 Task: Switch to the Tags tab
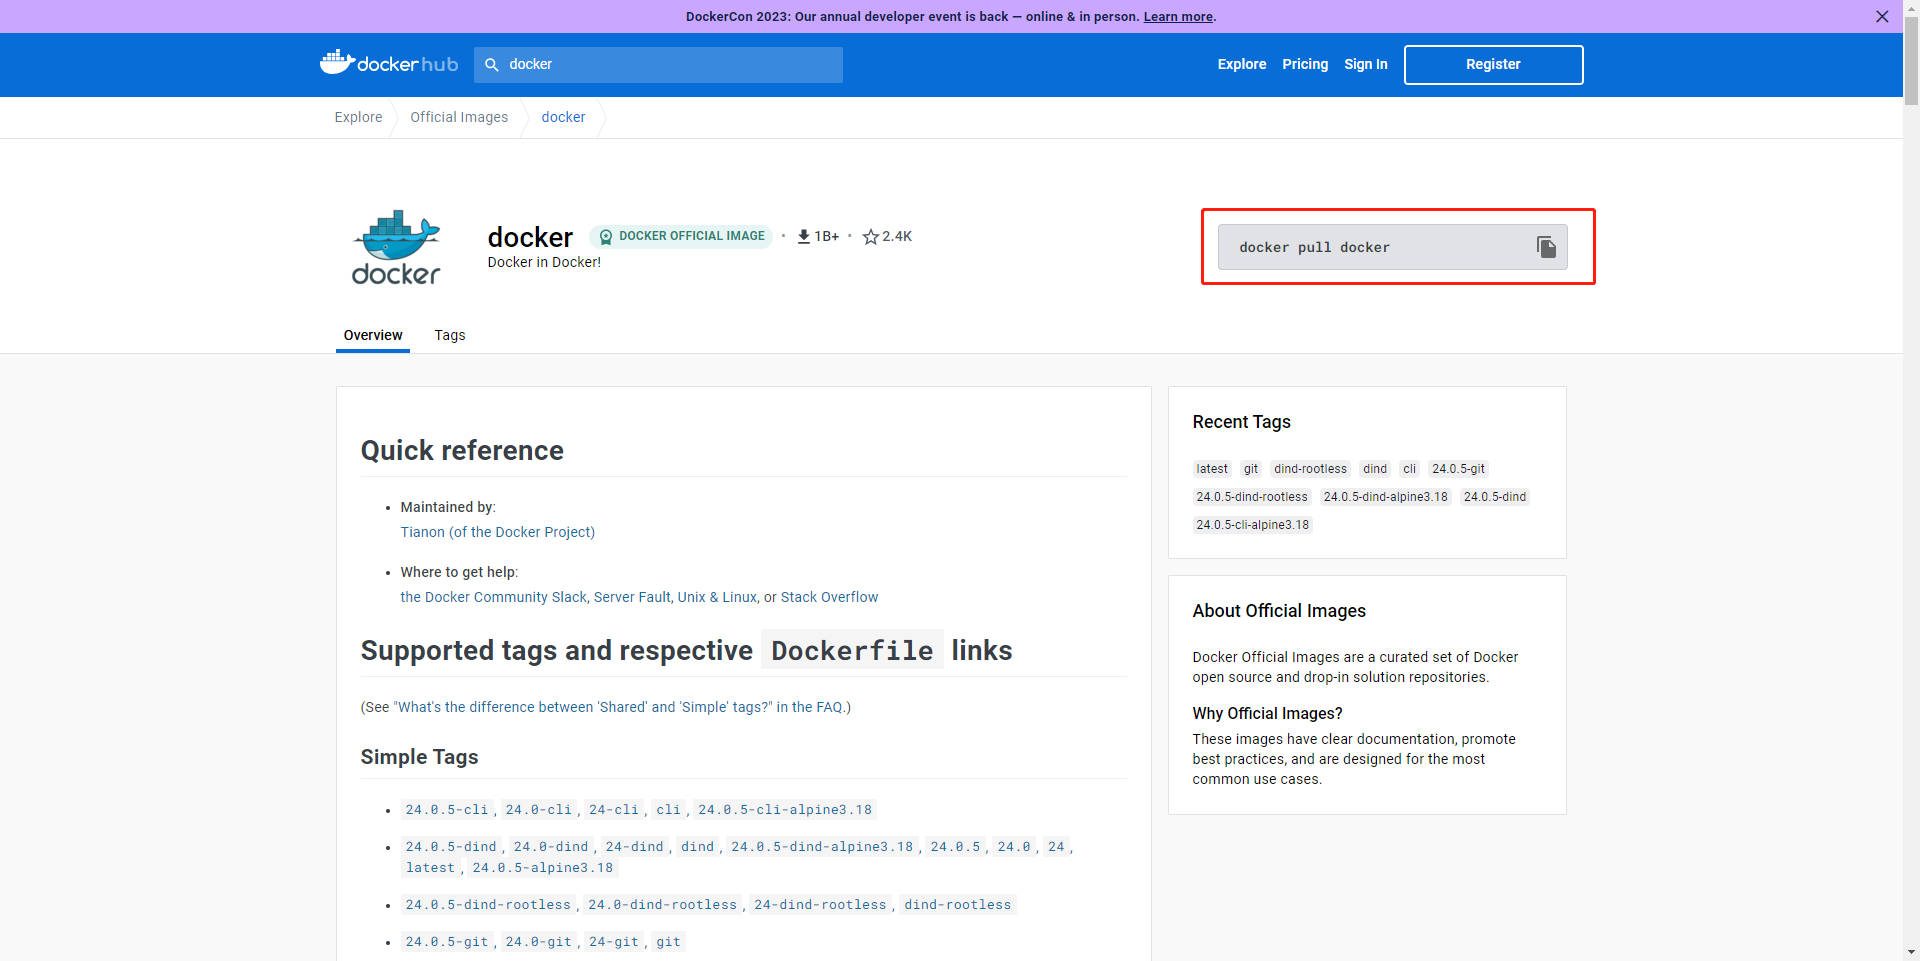click(449, 335)
